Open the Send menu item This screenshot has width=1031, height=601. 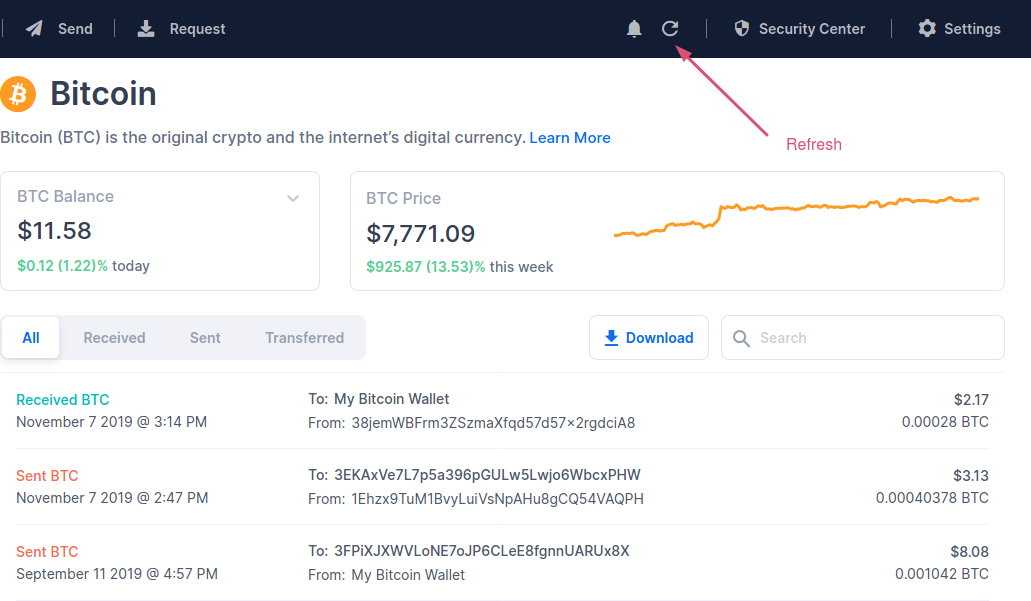click(75, 29)
